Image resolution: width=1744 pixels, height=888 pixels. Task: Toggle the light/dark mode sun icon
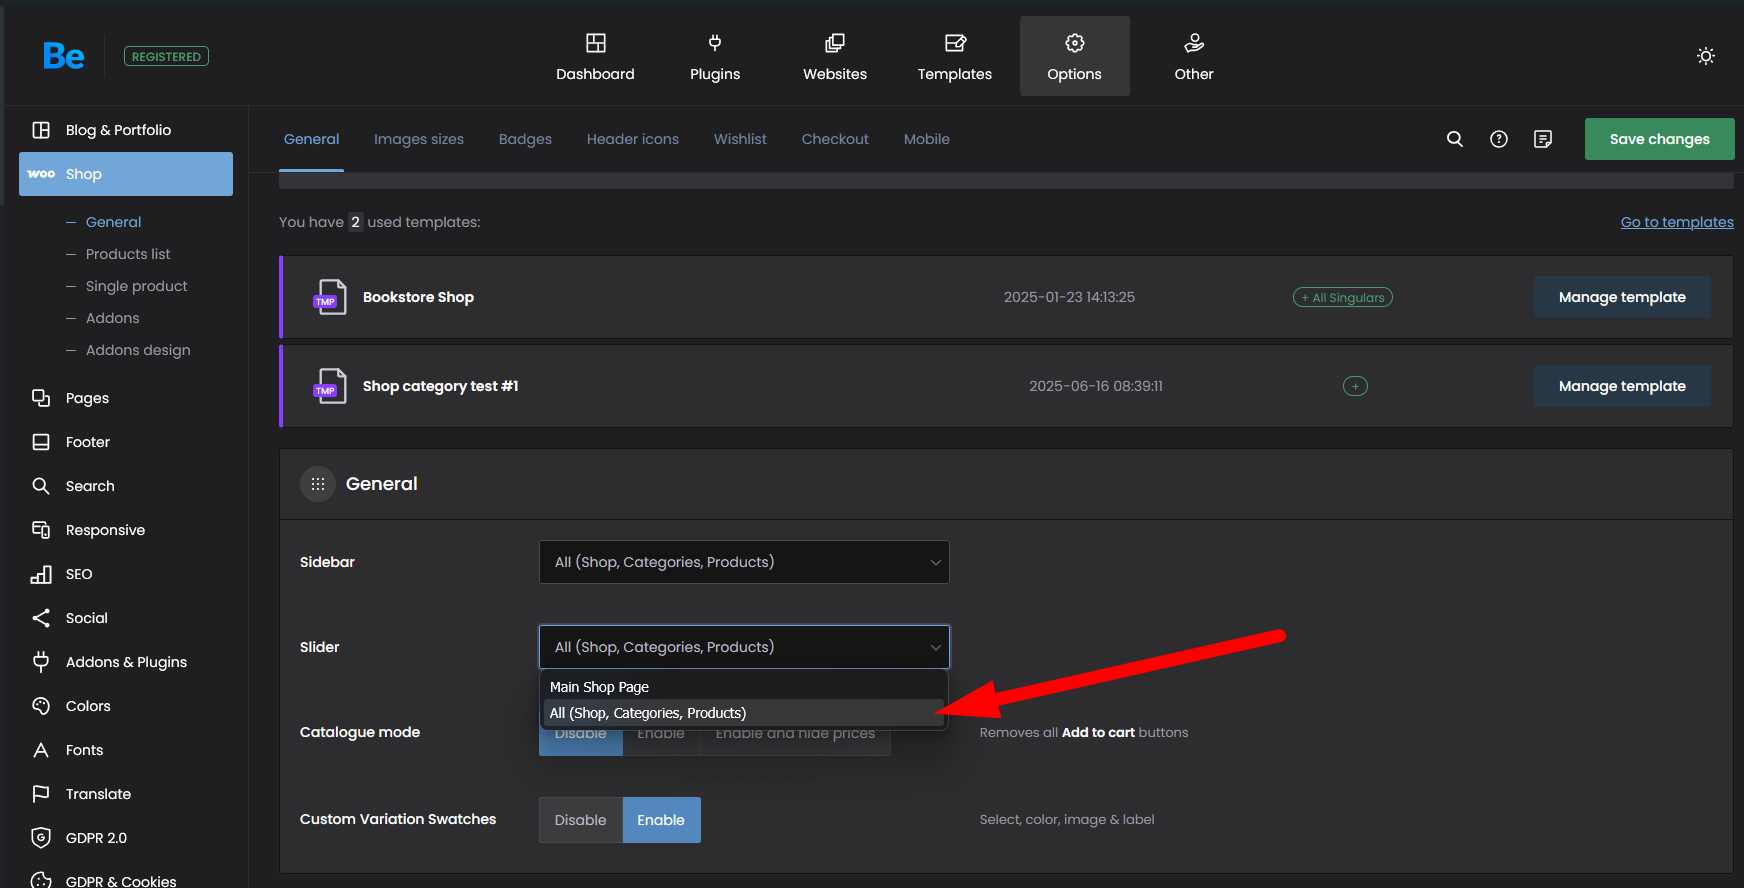tap(1706, 56)
